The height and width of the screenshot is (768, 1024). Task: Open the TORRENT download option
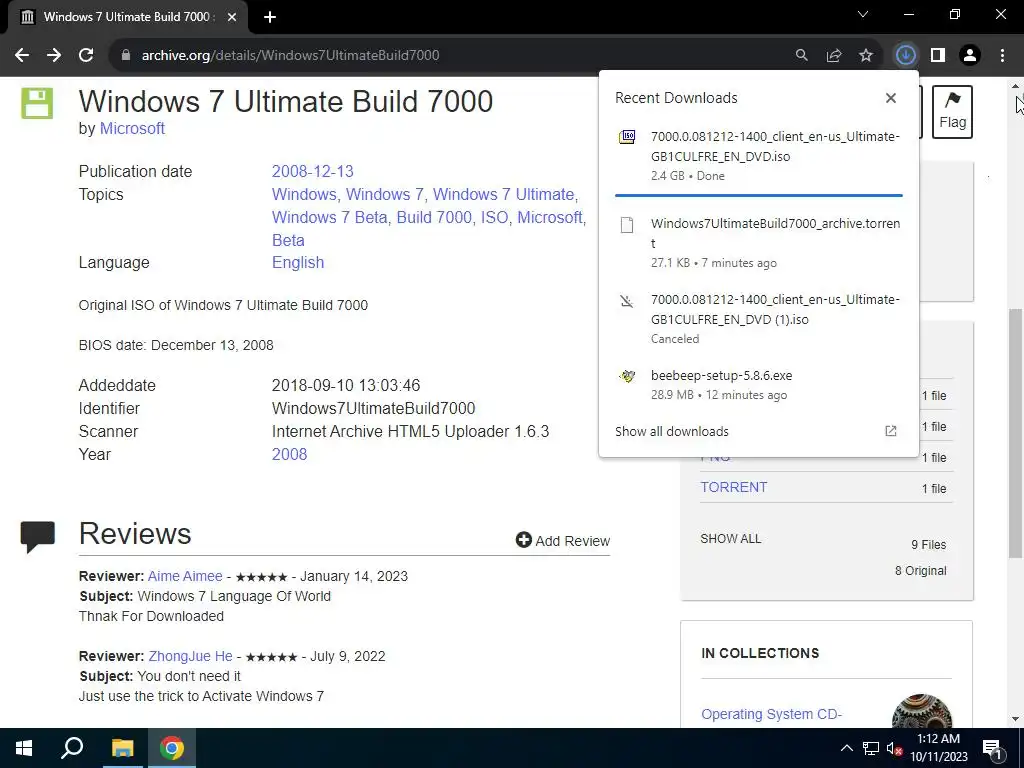click(x=734, y=487)
